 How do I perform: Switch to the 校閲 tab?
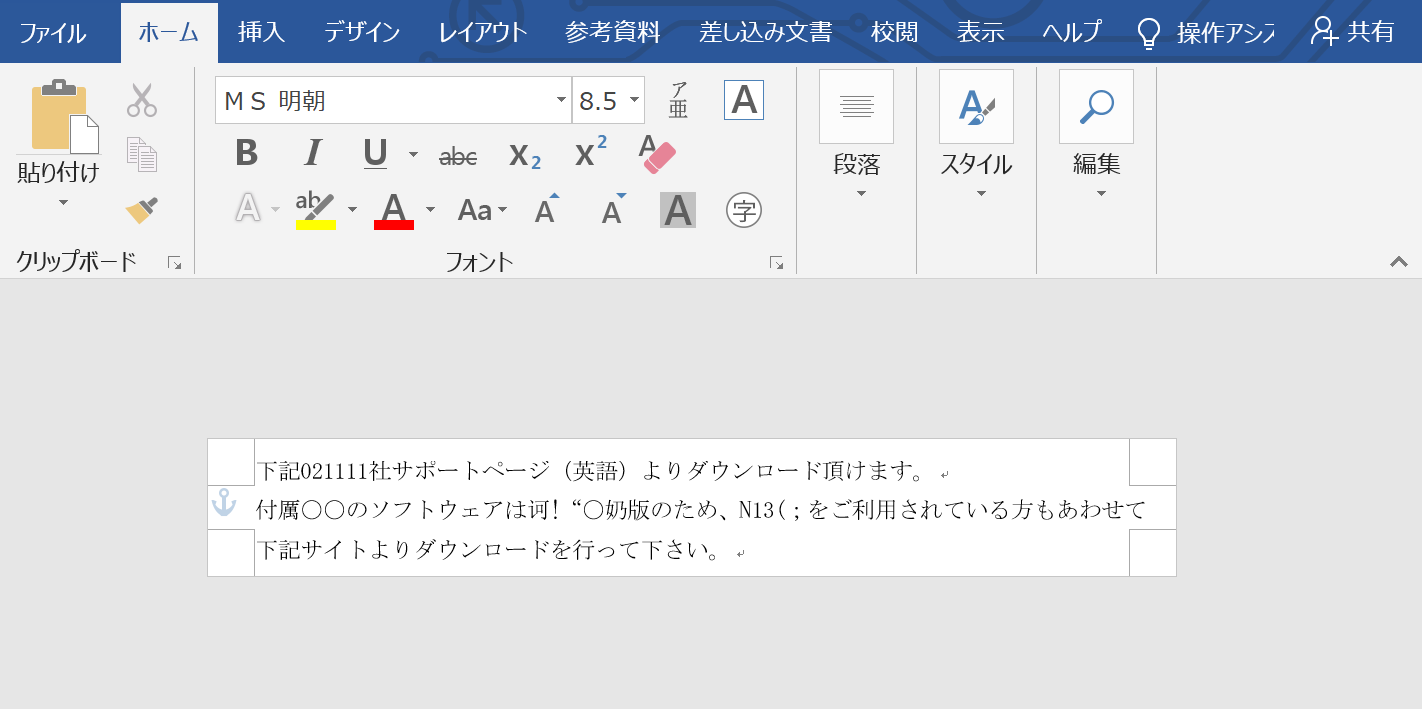[x=893, y=32]
